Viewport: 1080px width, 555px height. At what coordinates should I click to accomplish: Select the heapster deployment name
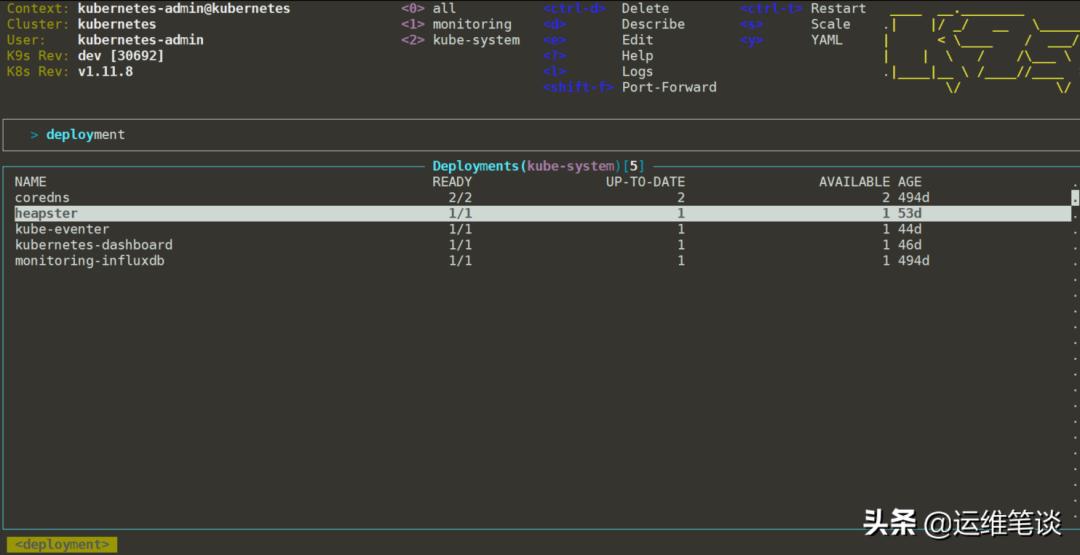point(46,213)
